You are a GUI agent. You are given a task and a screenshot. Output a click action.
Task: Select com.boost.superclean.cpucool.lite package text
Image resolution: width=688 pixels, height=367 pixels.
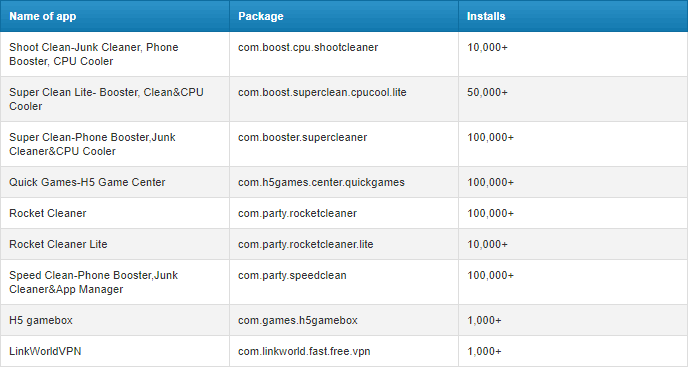coord(322,93)
